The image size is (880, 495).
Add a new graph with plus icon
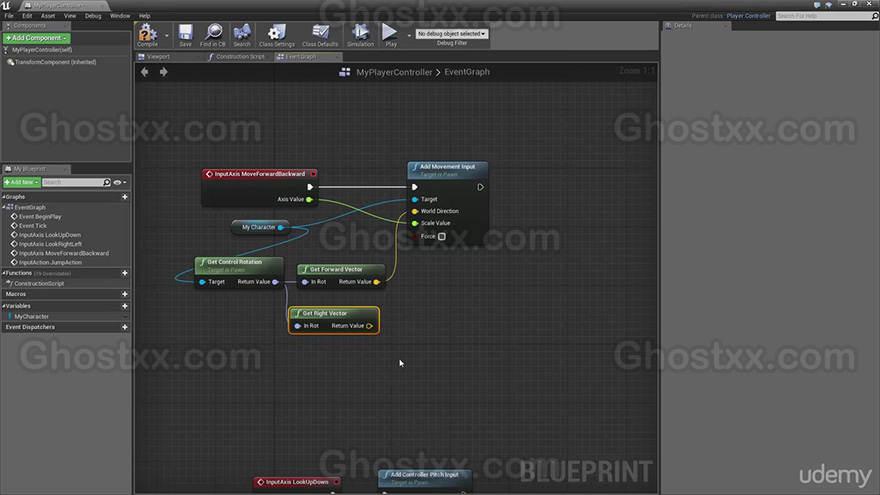coord(125,197)
